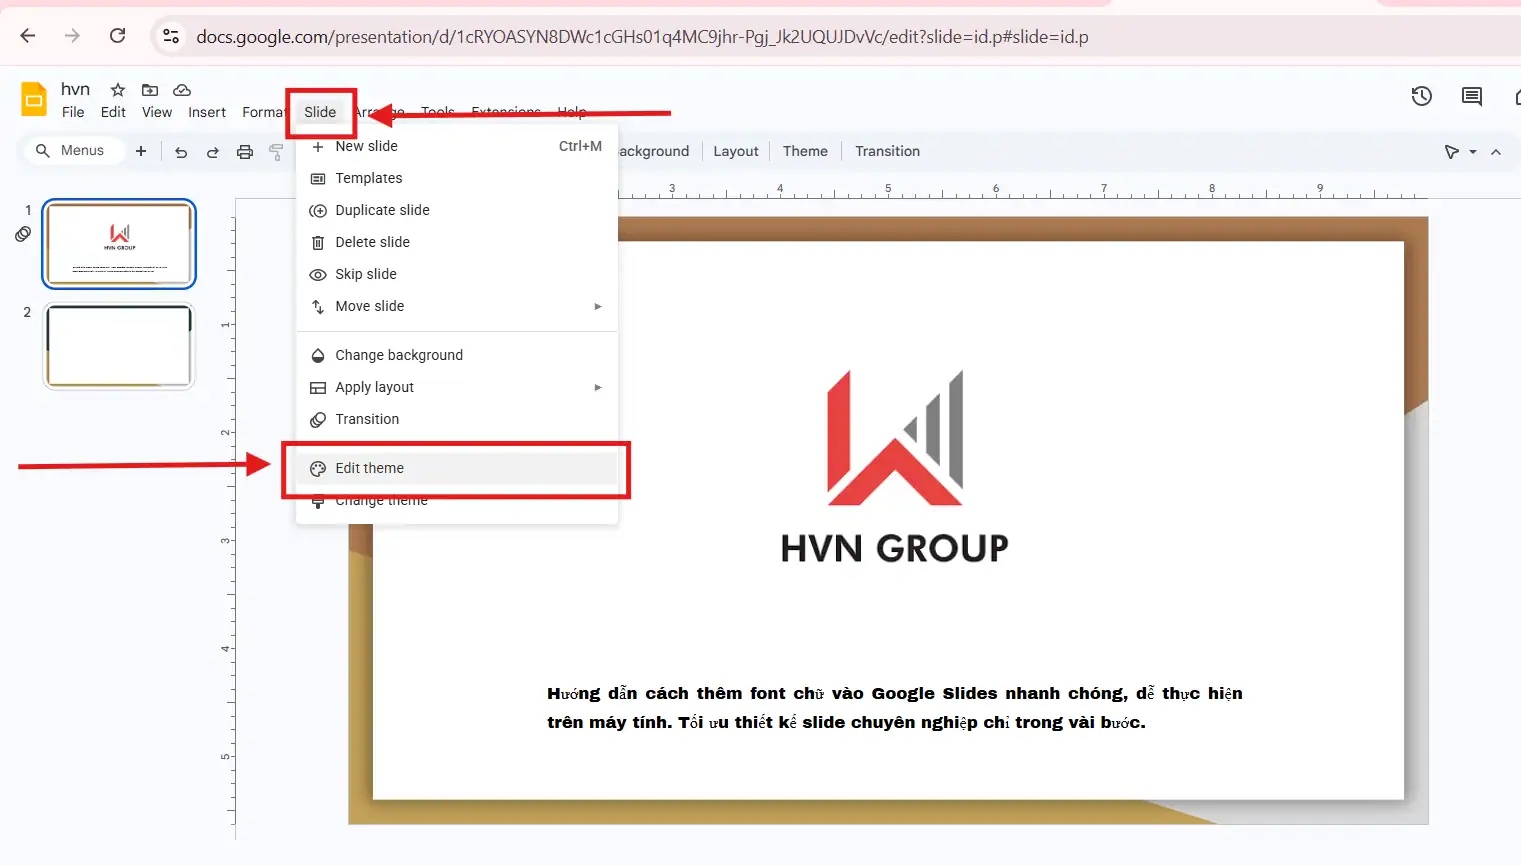Select Delete slide

coord(457,242)
